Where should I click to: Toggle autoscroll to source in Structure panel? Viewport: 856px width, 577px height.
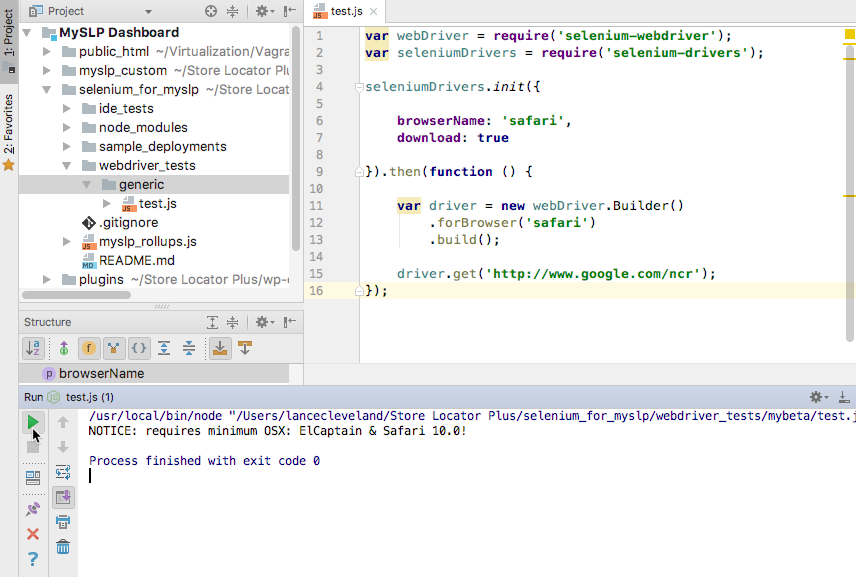(x=221, y=348)
